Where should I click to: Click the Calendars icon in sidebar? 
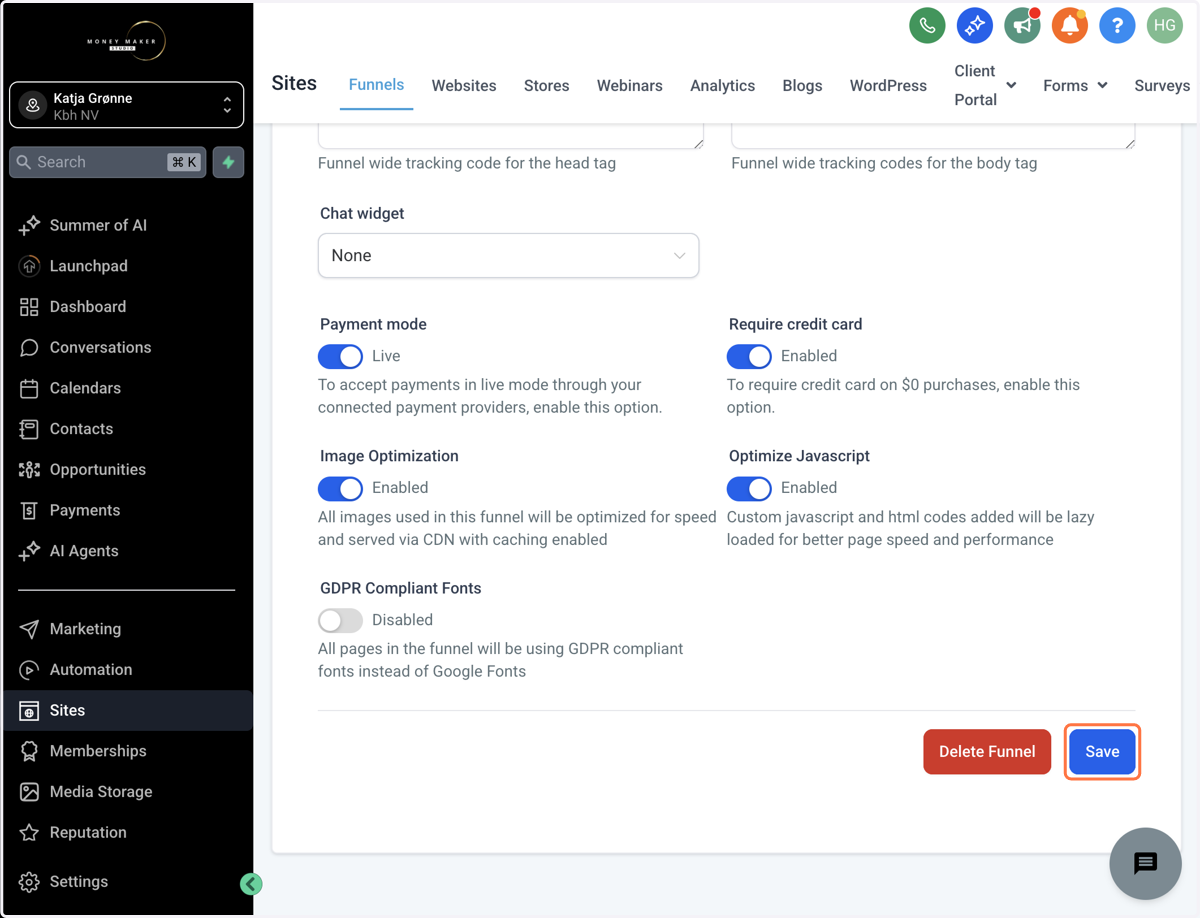(x=29, y=388)
